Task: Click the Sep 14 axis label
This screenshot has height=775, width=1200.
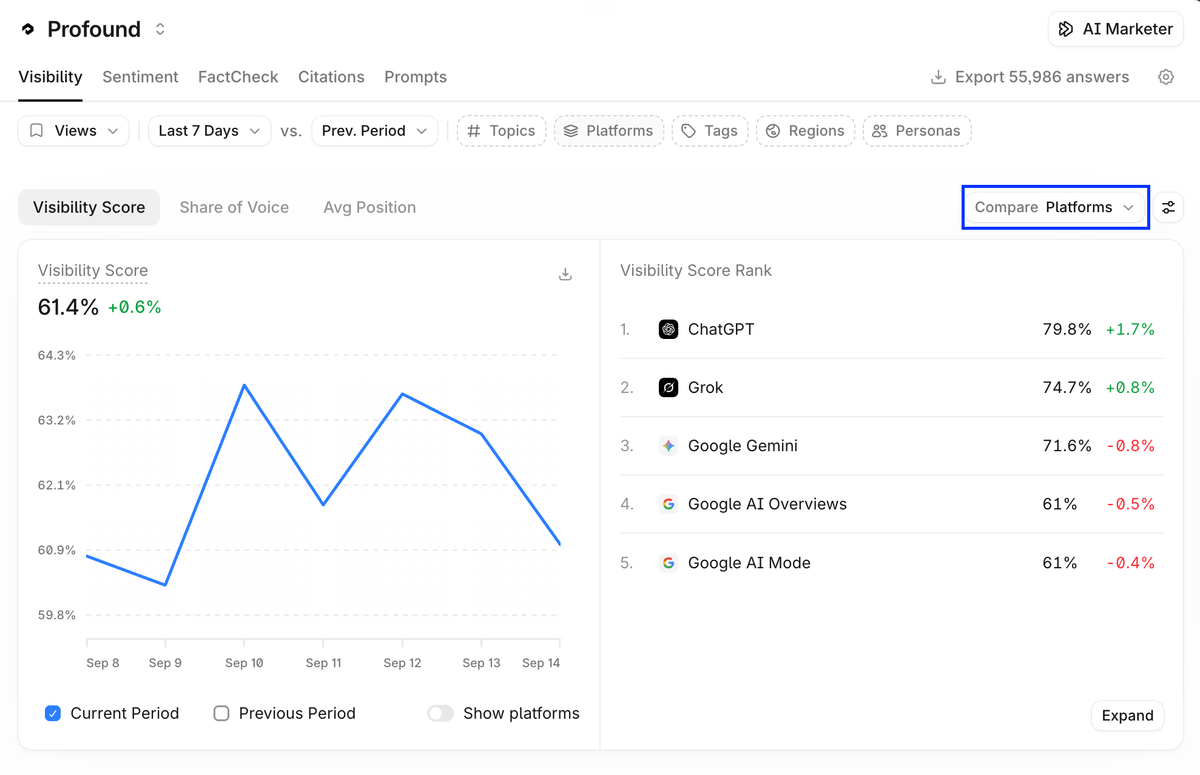Action: tap(540, 663)
